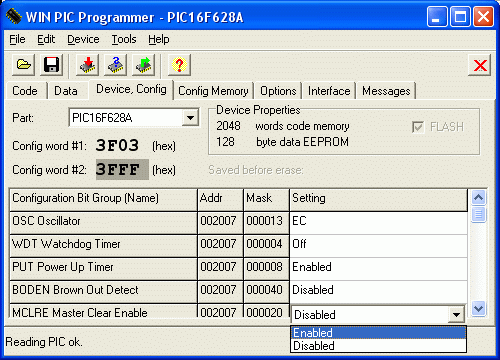Click the save floppy disk icon

tap(51, 65)
